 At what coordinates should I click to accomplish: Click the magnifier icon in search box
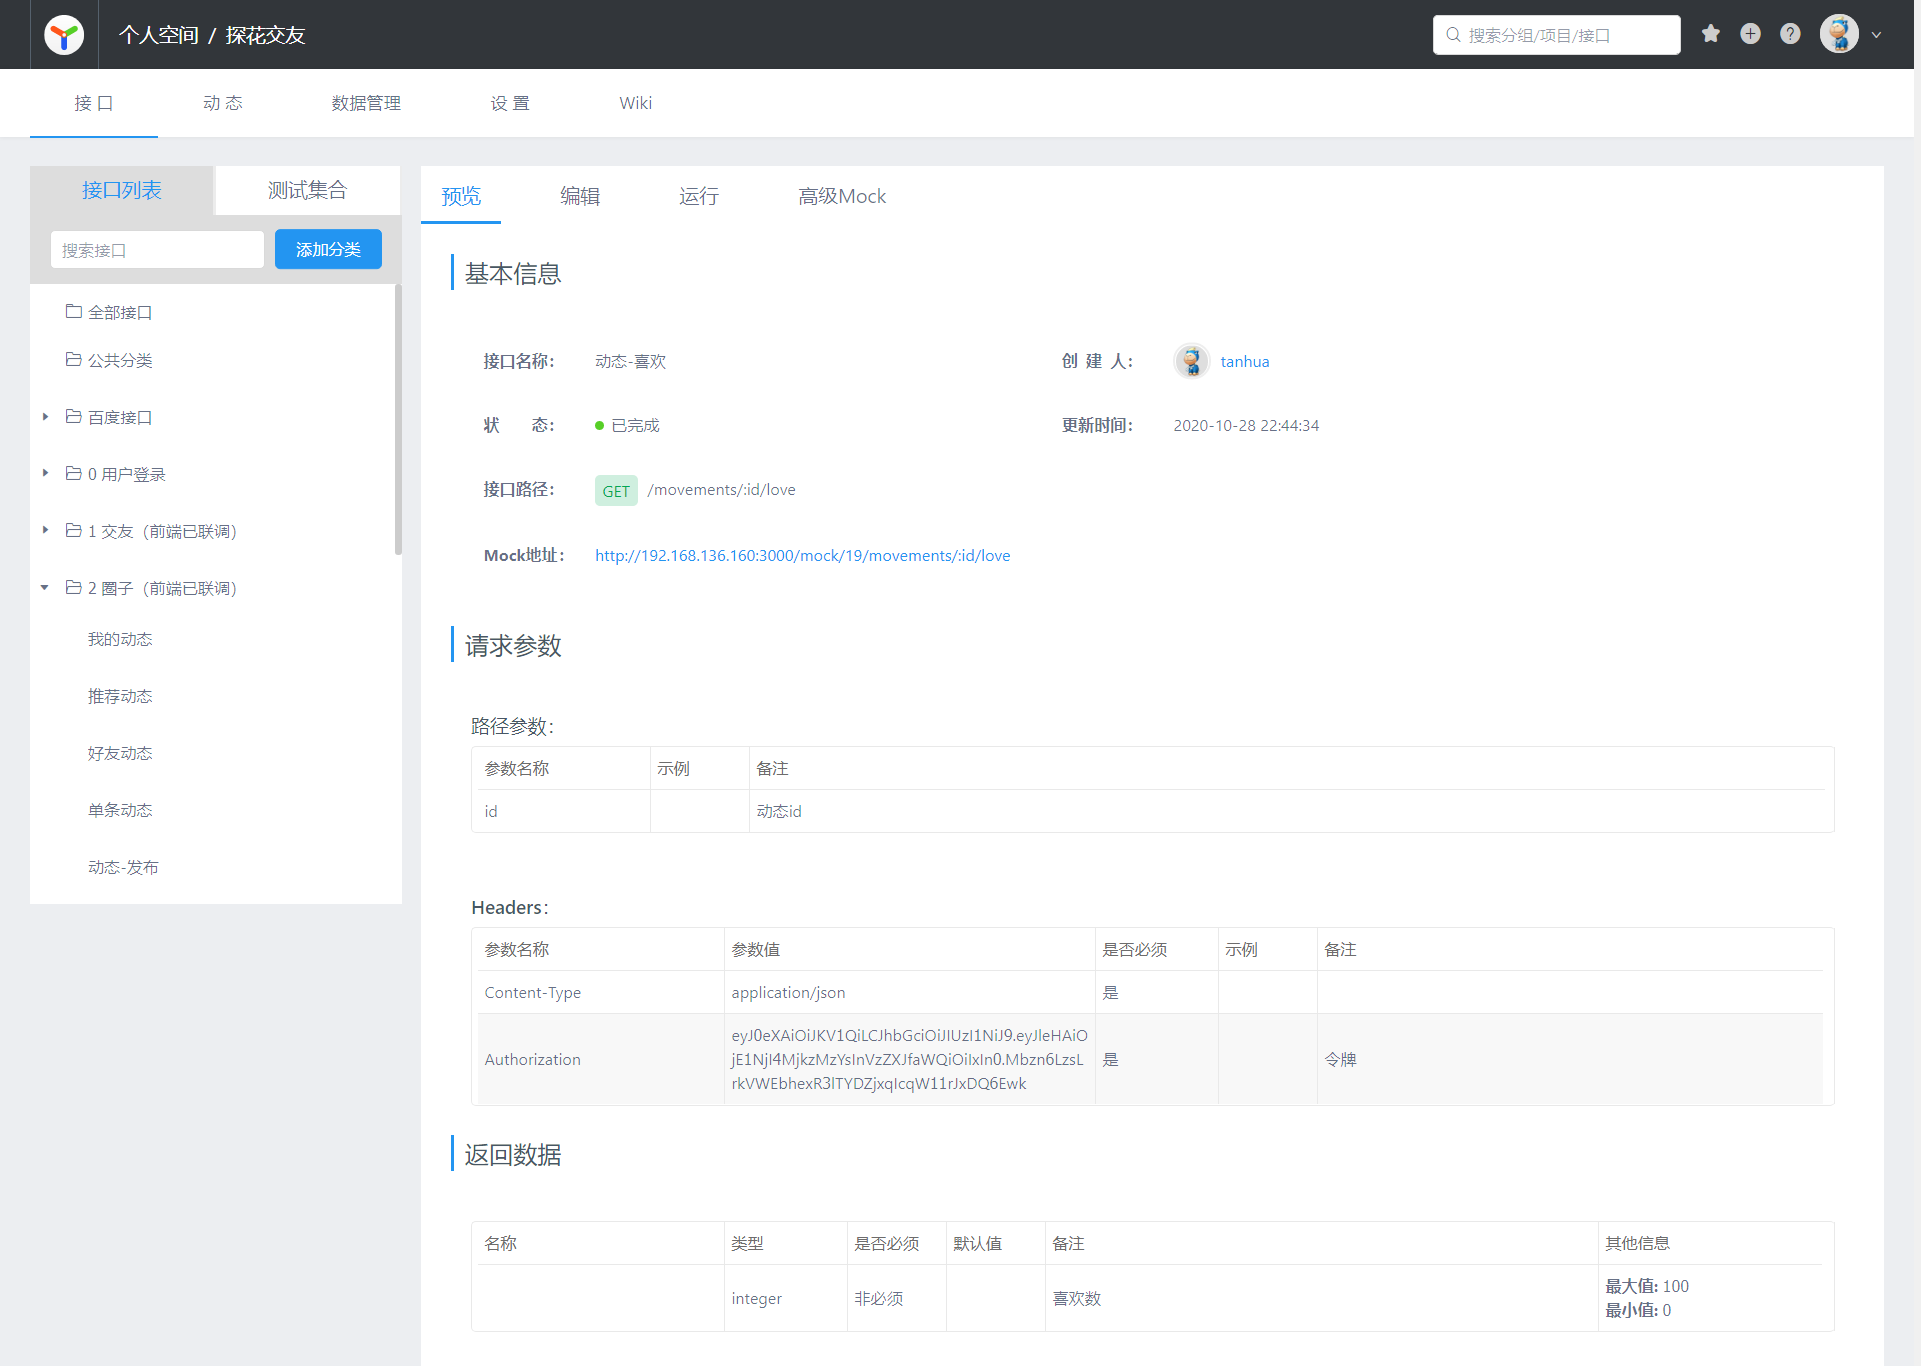(x=1453, y=35)
